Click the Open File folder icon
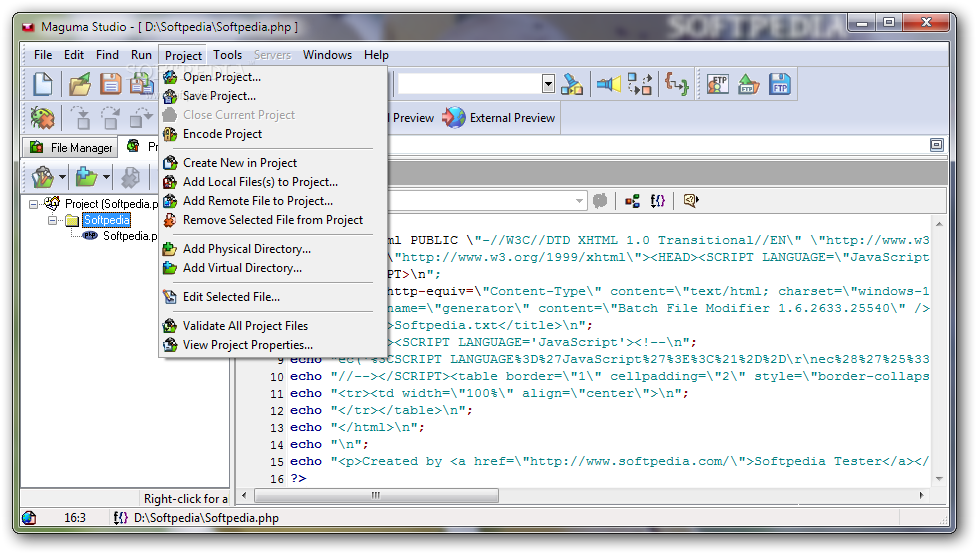The image size is (977, 554). tap(80, 84)
